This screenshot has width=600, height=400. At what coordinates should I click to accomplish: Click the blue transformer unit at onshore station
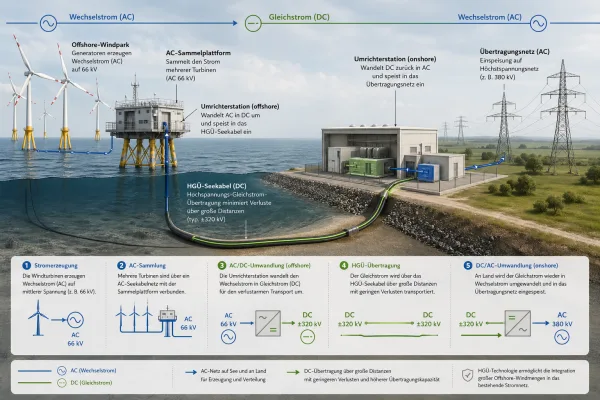point(430,172)
